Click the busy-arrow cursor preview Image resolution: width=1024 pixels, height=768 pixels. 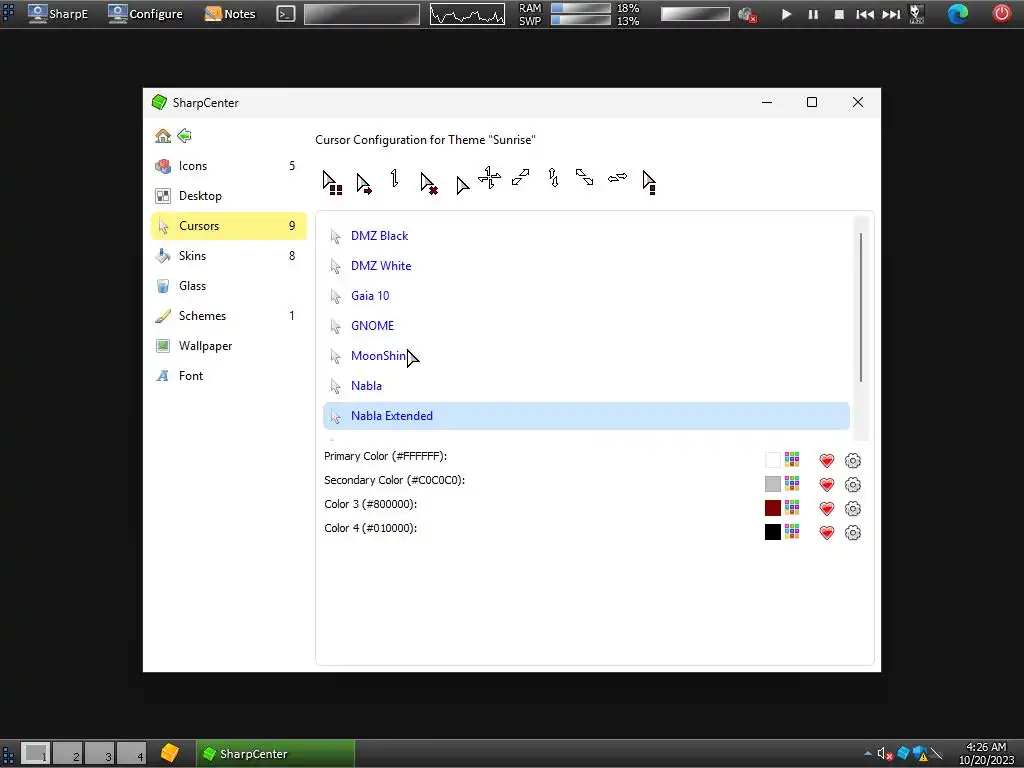click(x=332, y=182)
